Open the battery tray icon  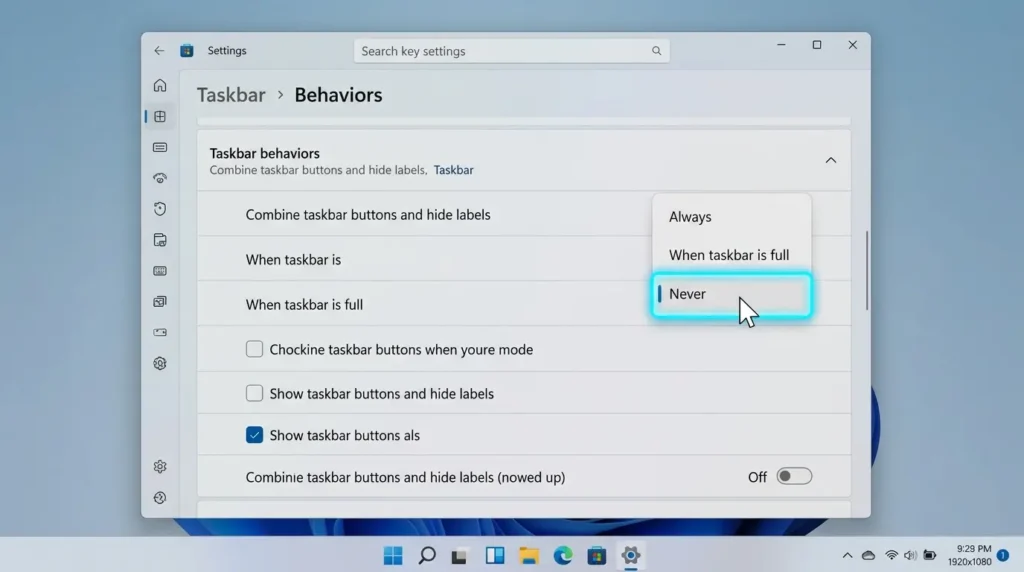930,556
